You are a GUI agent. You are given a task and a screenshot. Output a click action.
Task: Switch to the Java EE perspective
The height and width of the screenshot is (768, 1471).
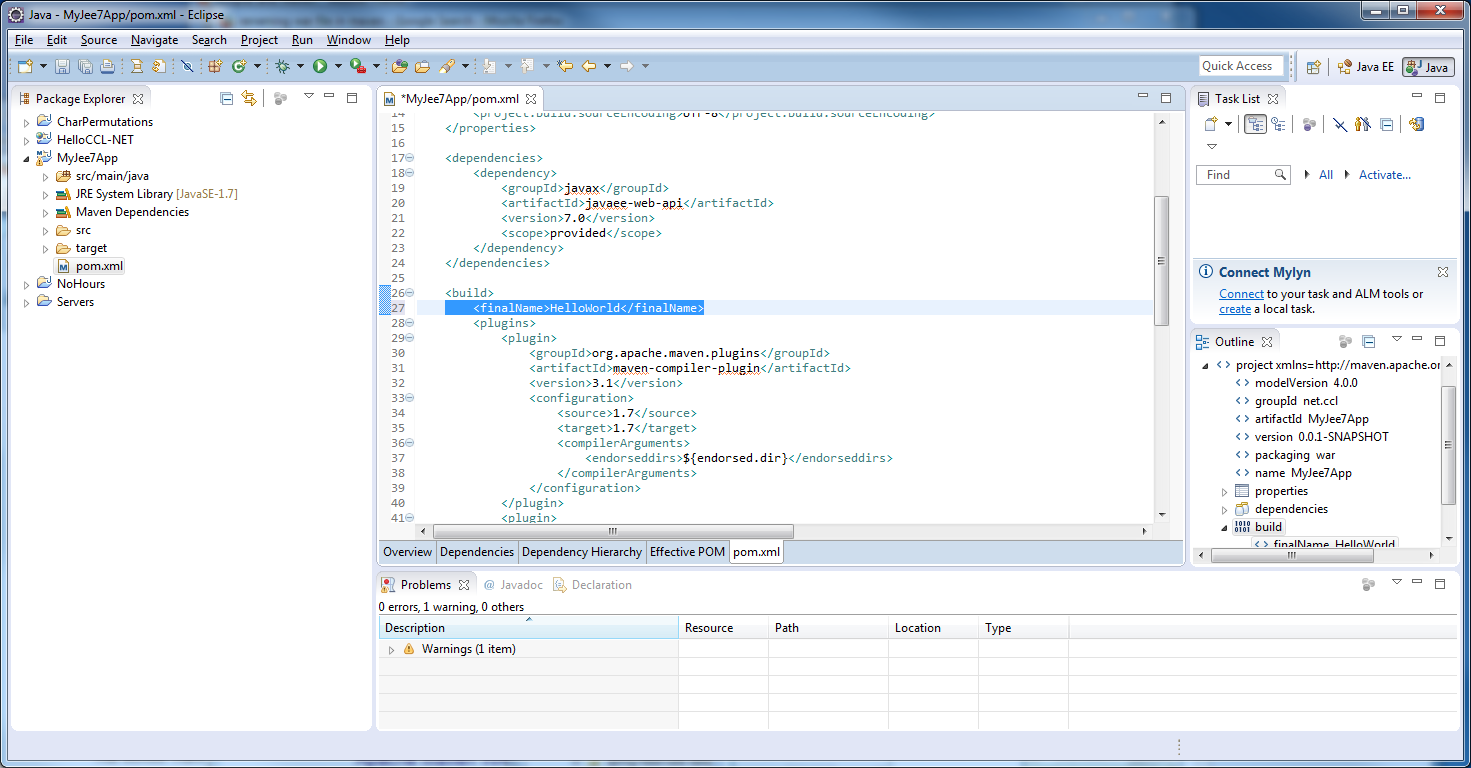(x=1365, y=67)
